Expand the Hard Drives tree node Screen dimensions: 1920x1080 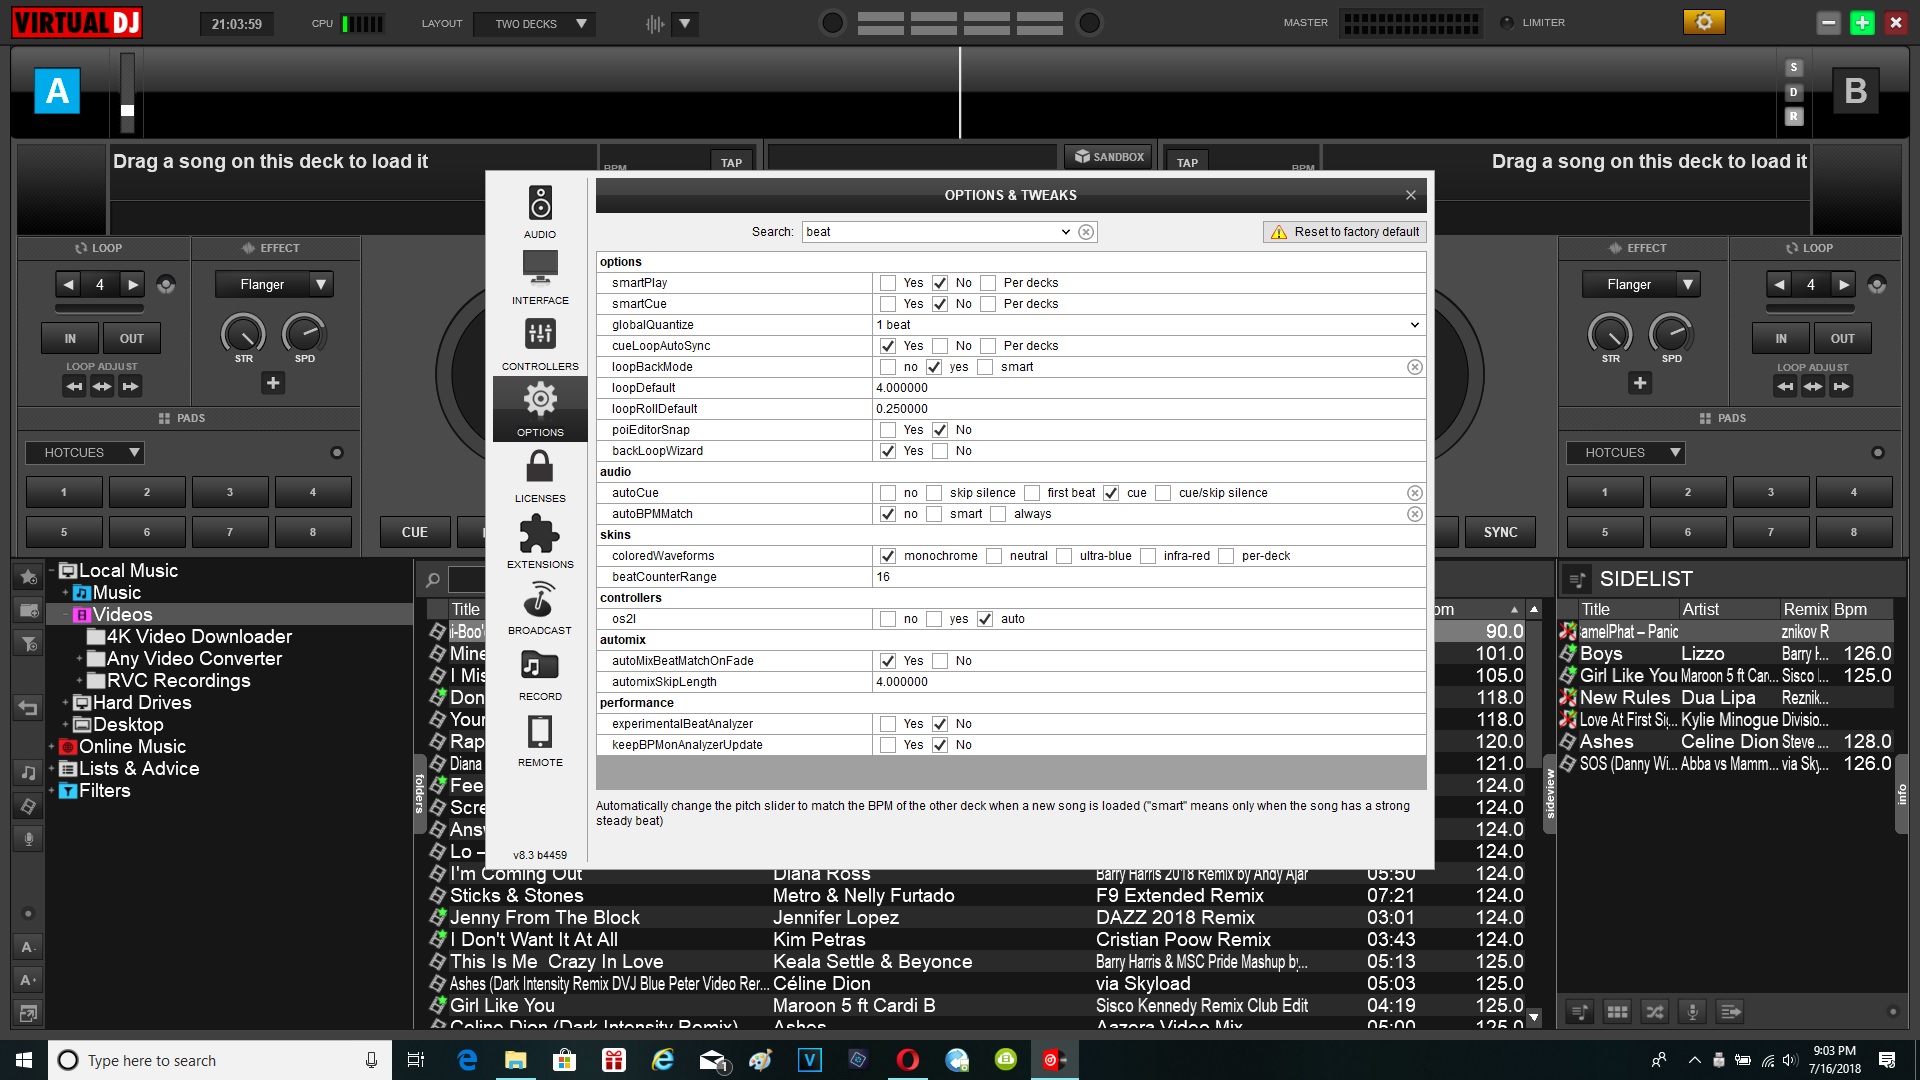(x=65, y=703)
